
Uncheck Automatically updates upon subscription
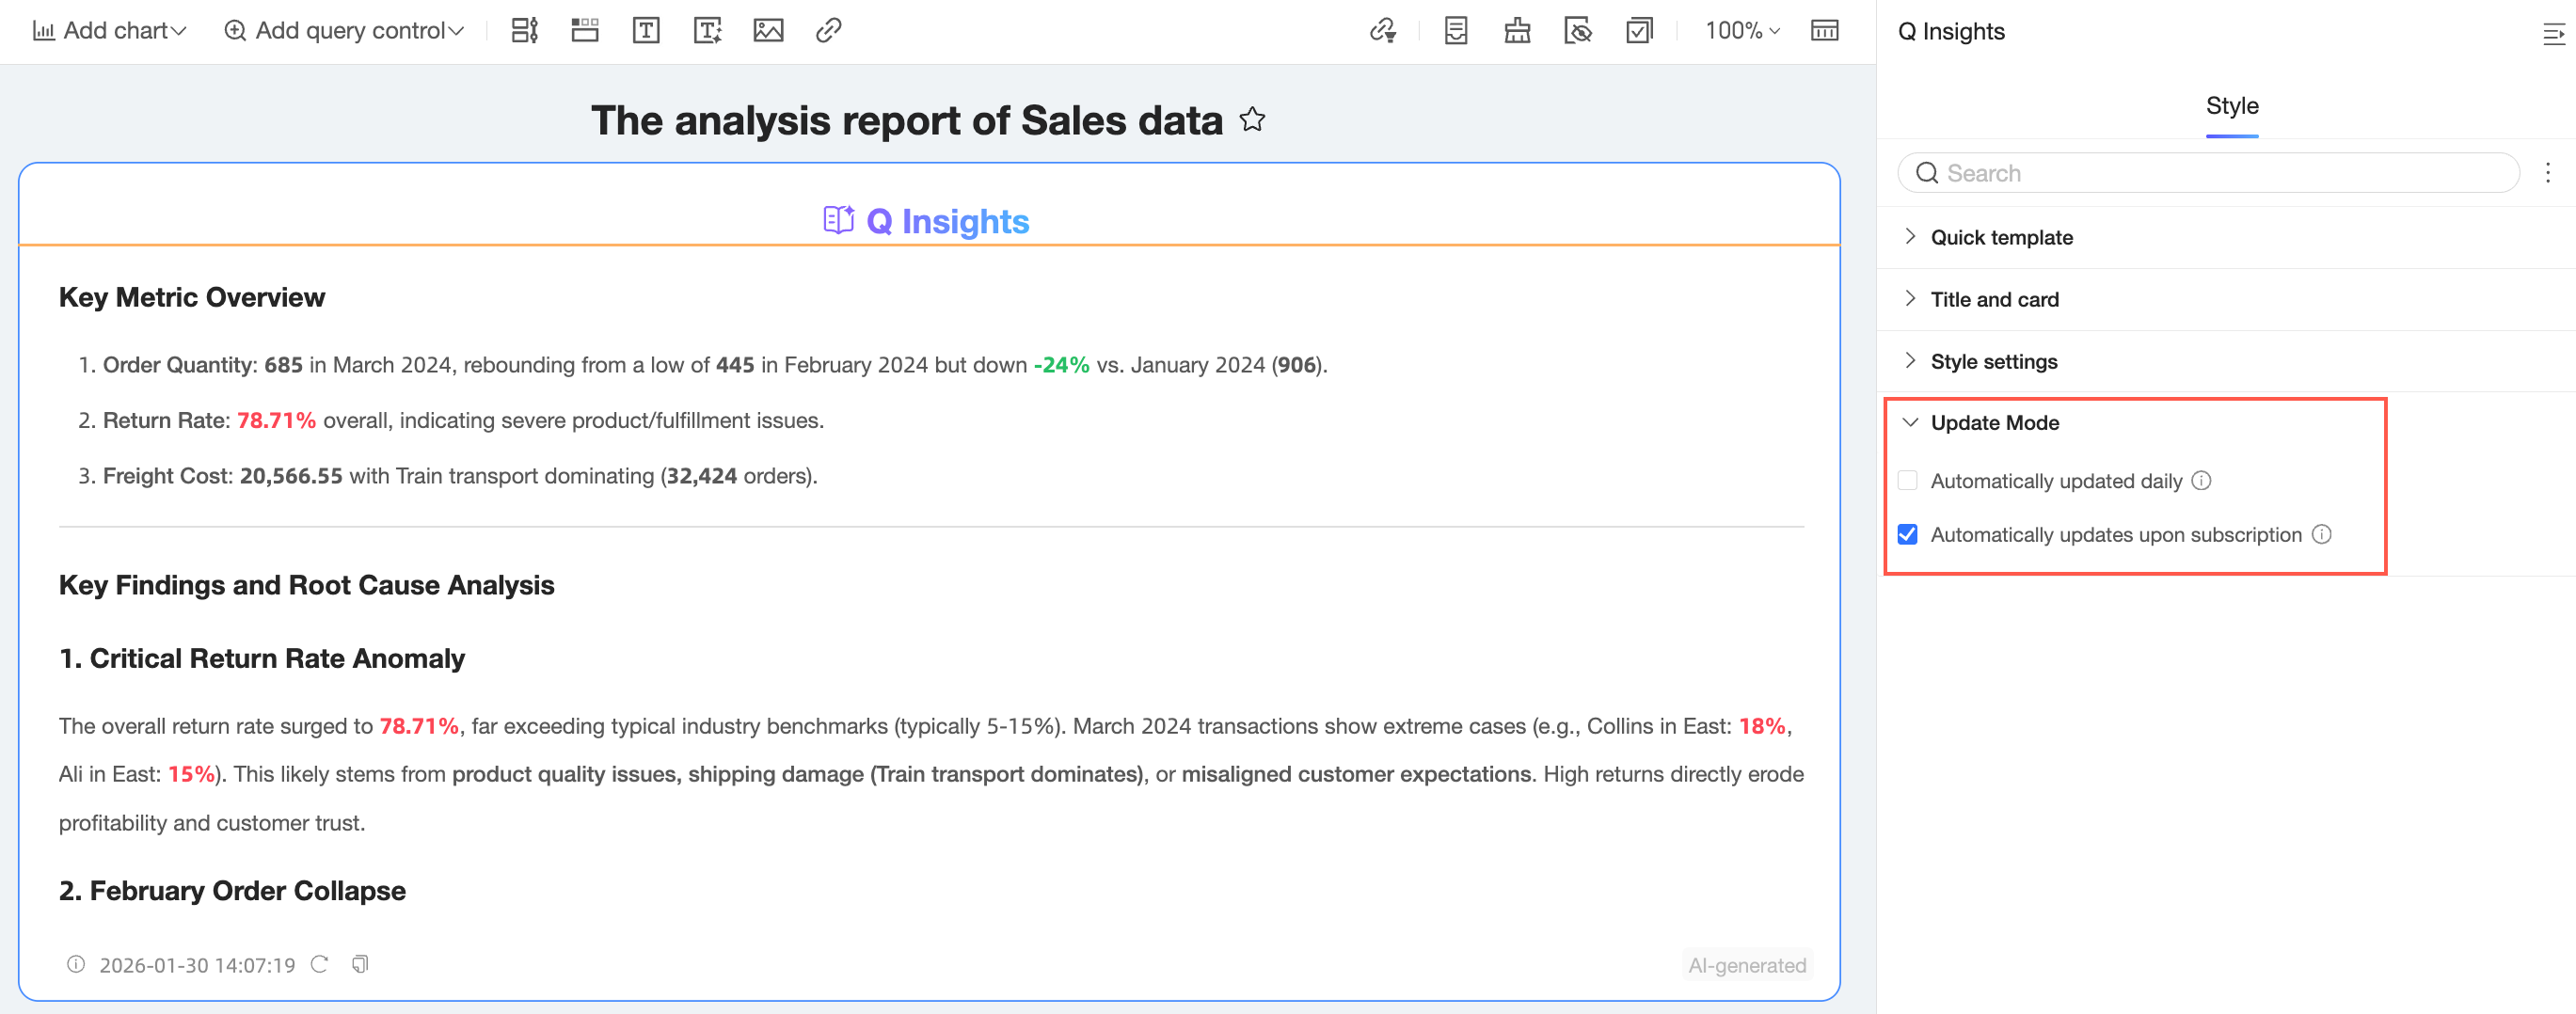coord(1908,535)
